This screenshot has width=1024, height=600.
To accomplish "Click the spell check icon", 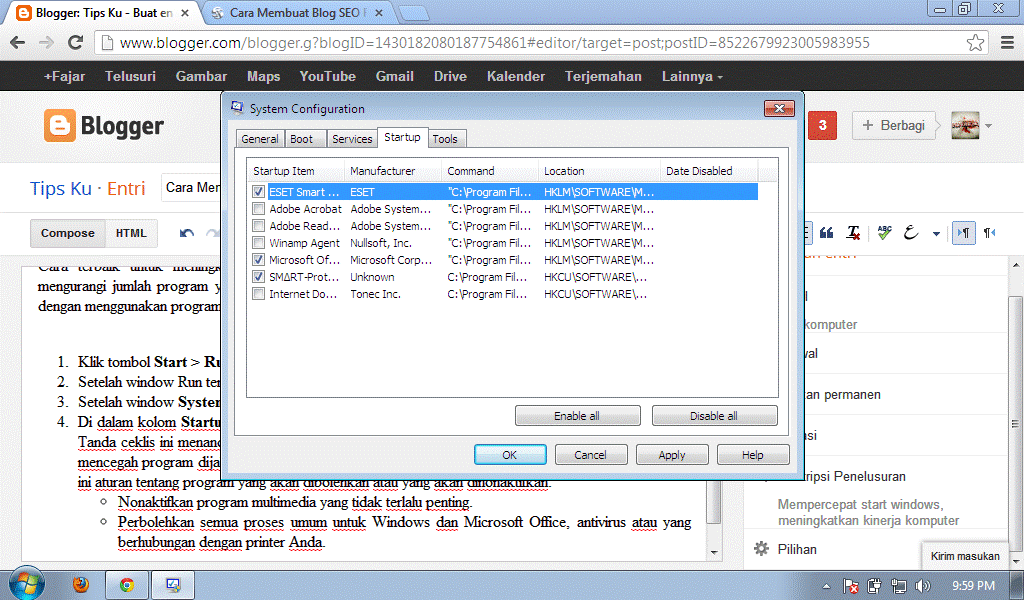I will pyautogui.click(x=884, y=232).
